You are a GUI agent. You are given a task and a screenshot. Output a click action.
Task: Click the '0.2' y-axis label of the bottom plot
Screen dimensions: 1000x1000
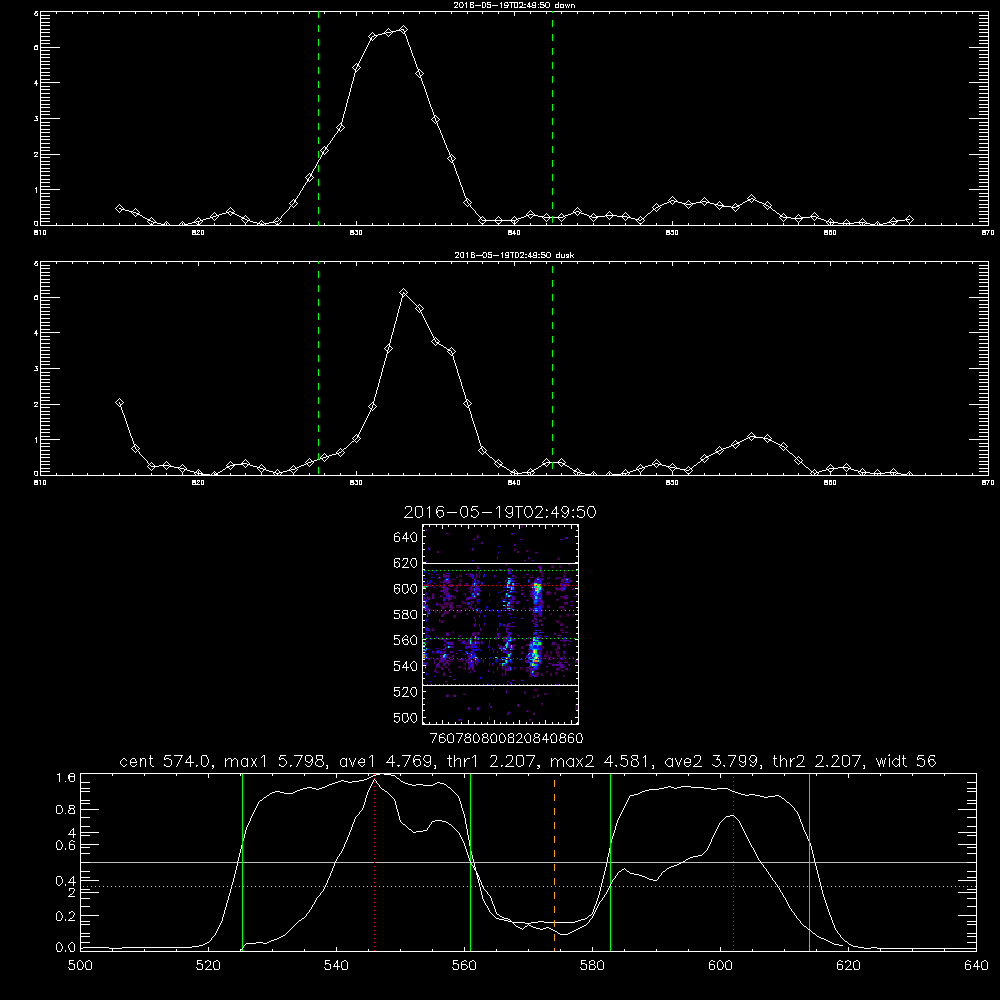pyautogui.click(x=66, y=916)
